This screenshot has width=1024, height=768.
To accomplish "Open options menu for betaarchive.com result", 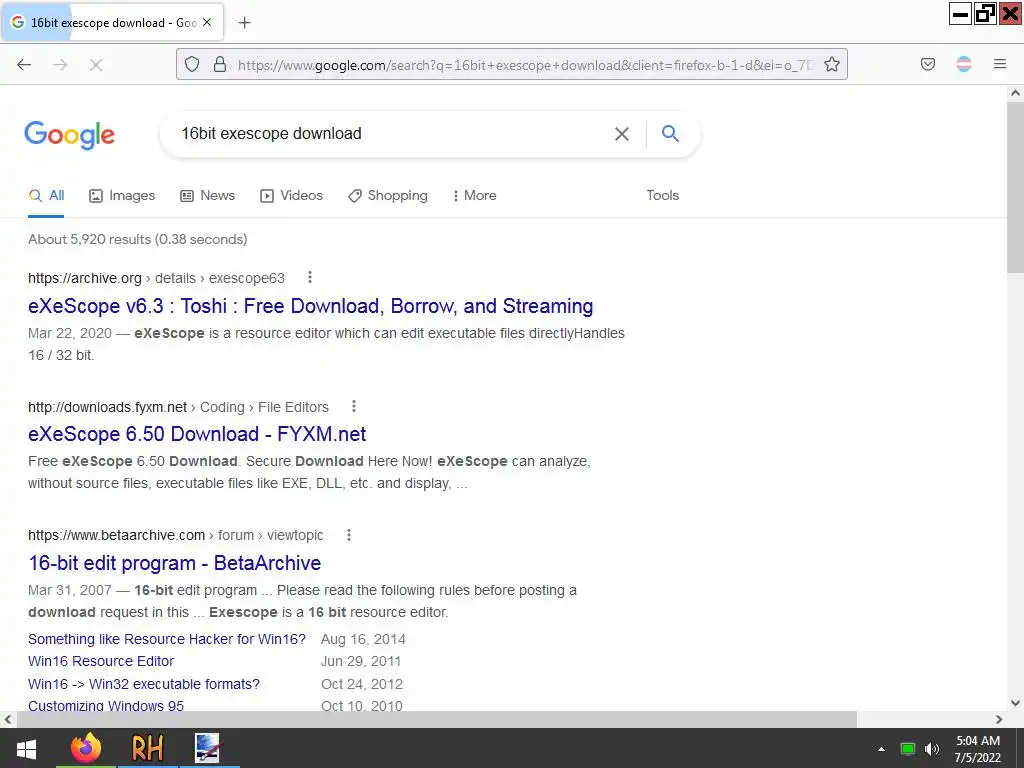I will pyautogui.click(x=349, y=535).
